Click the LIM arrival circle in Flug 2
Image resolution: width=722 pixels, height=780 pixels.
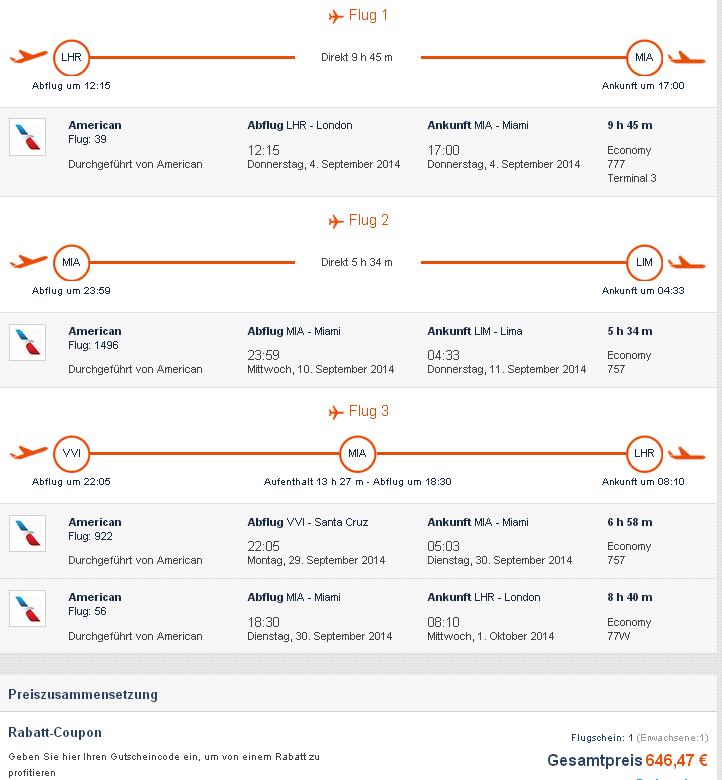(x=644, y=262)
